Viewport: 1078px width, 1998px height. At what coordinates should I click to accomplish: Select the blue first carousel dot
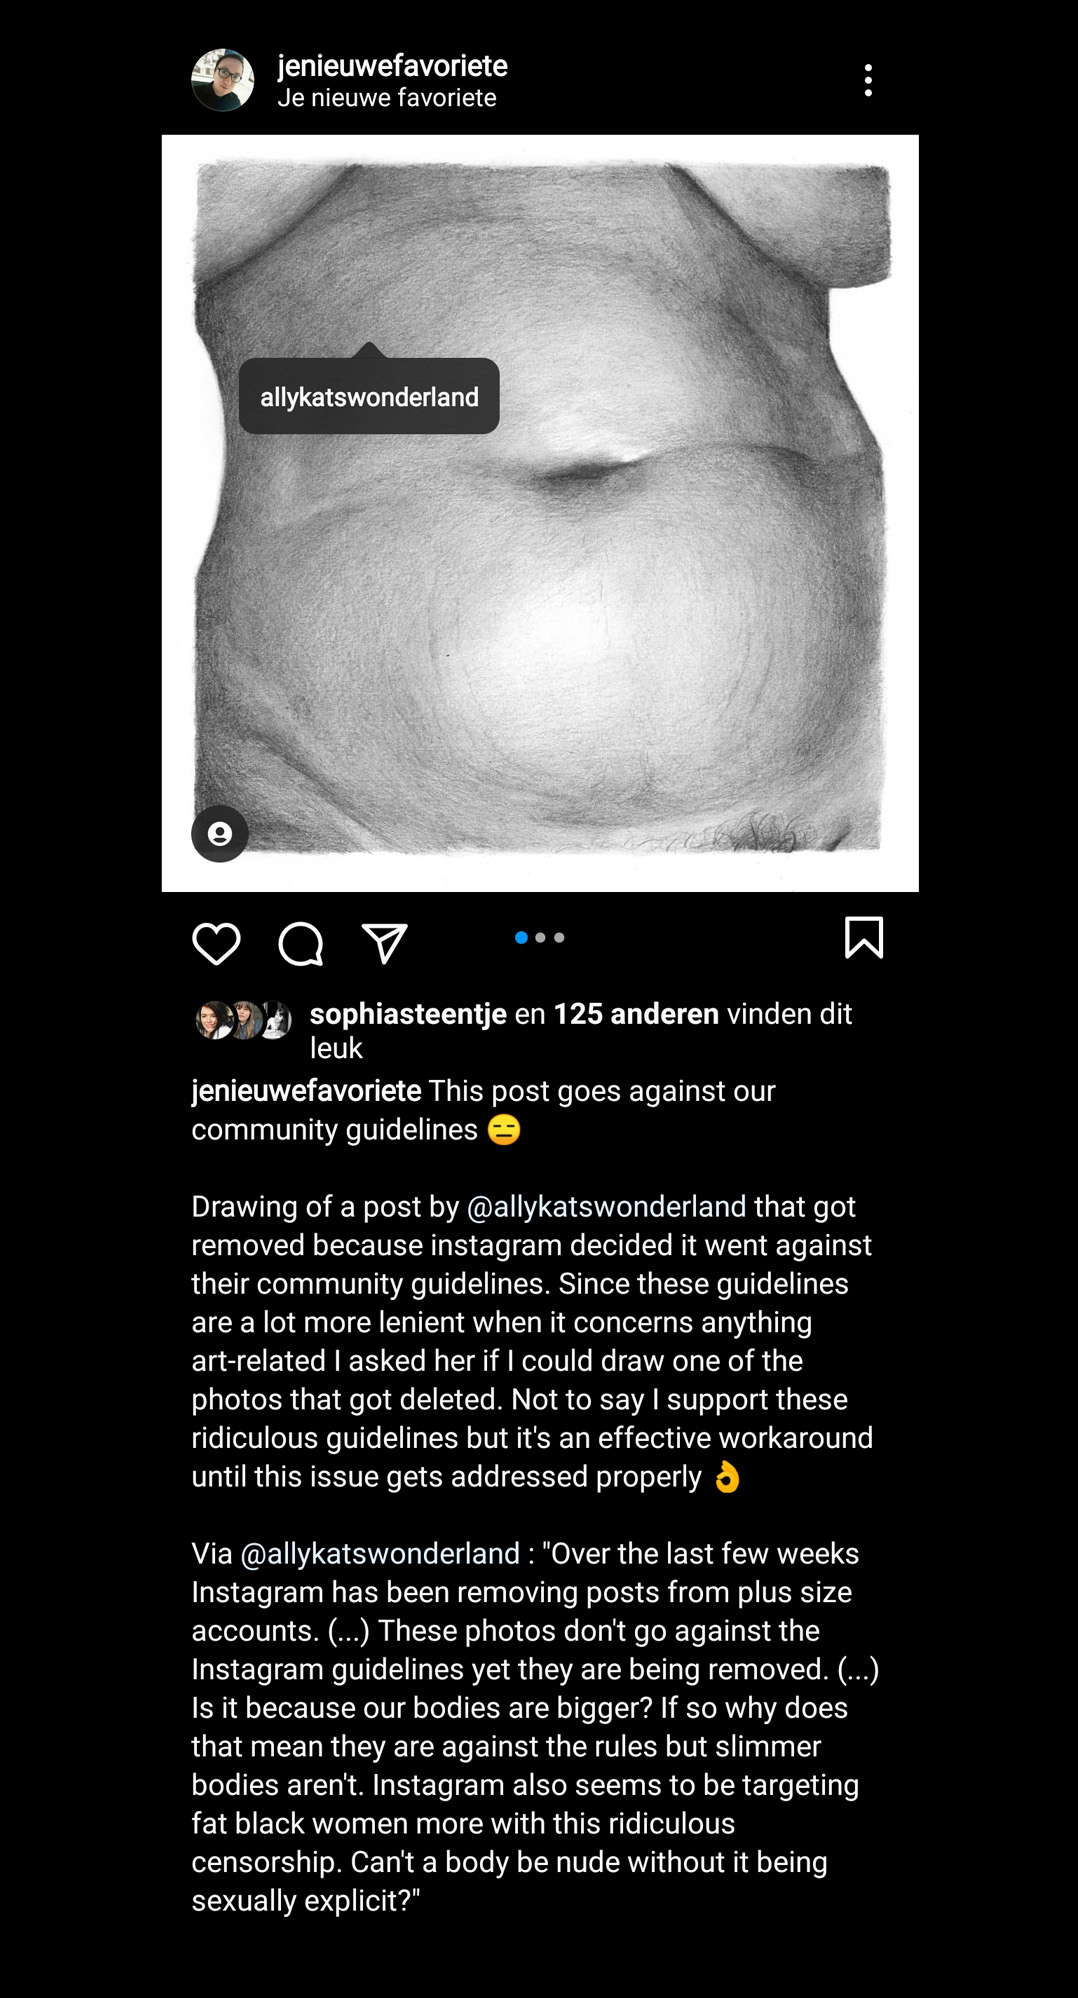[x=521, y=938]
